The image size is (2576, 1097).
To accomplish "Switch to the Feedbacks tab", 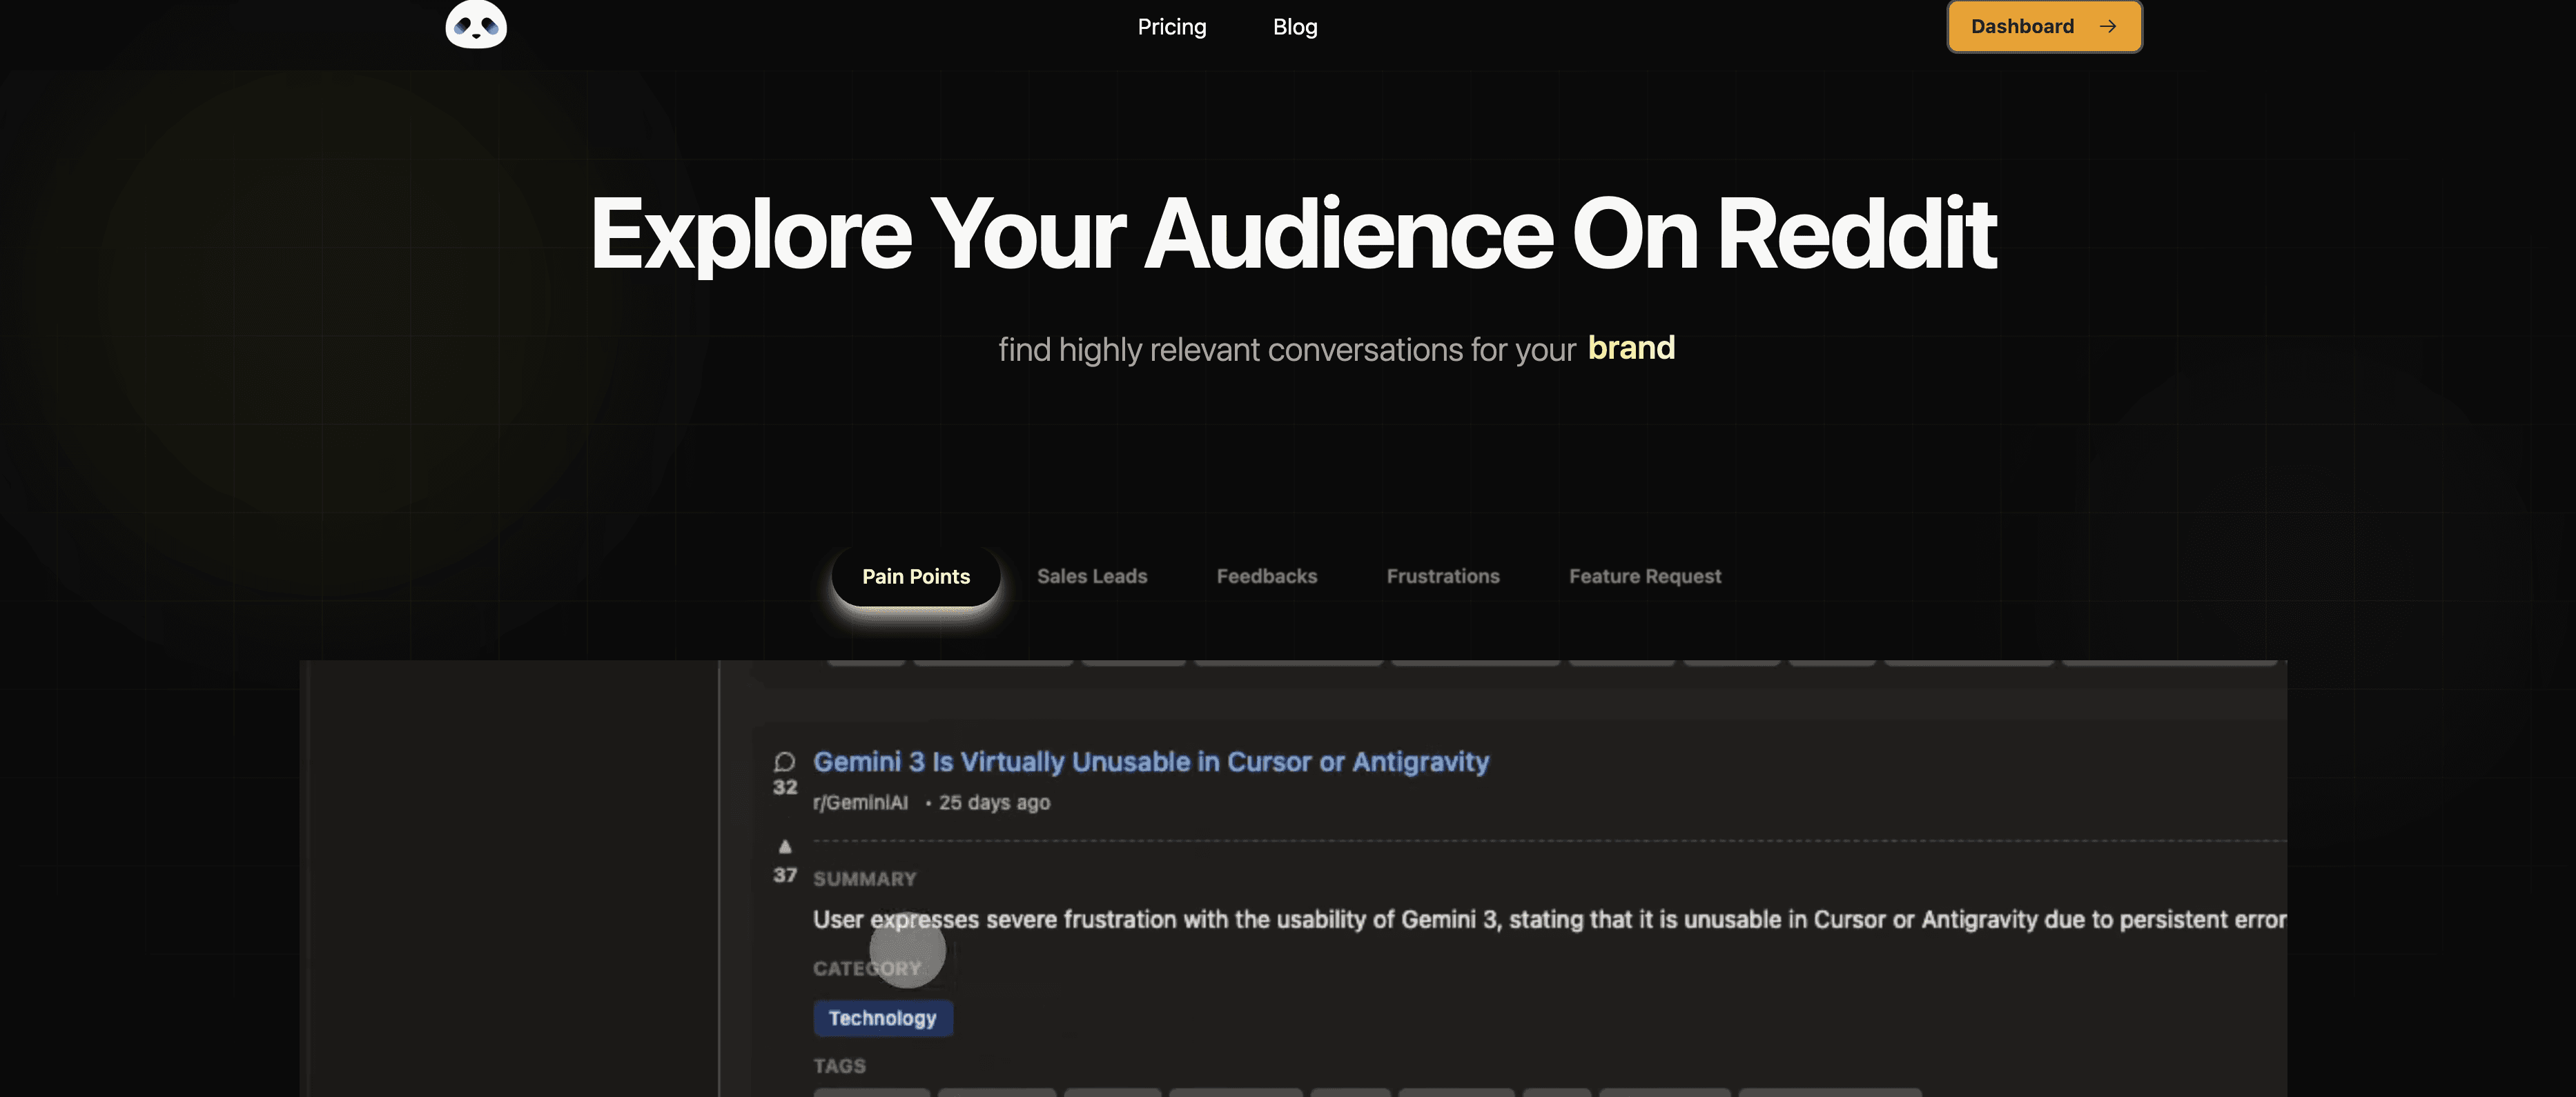I will pyautogui.click(x=1267, y=577).
